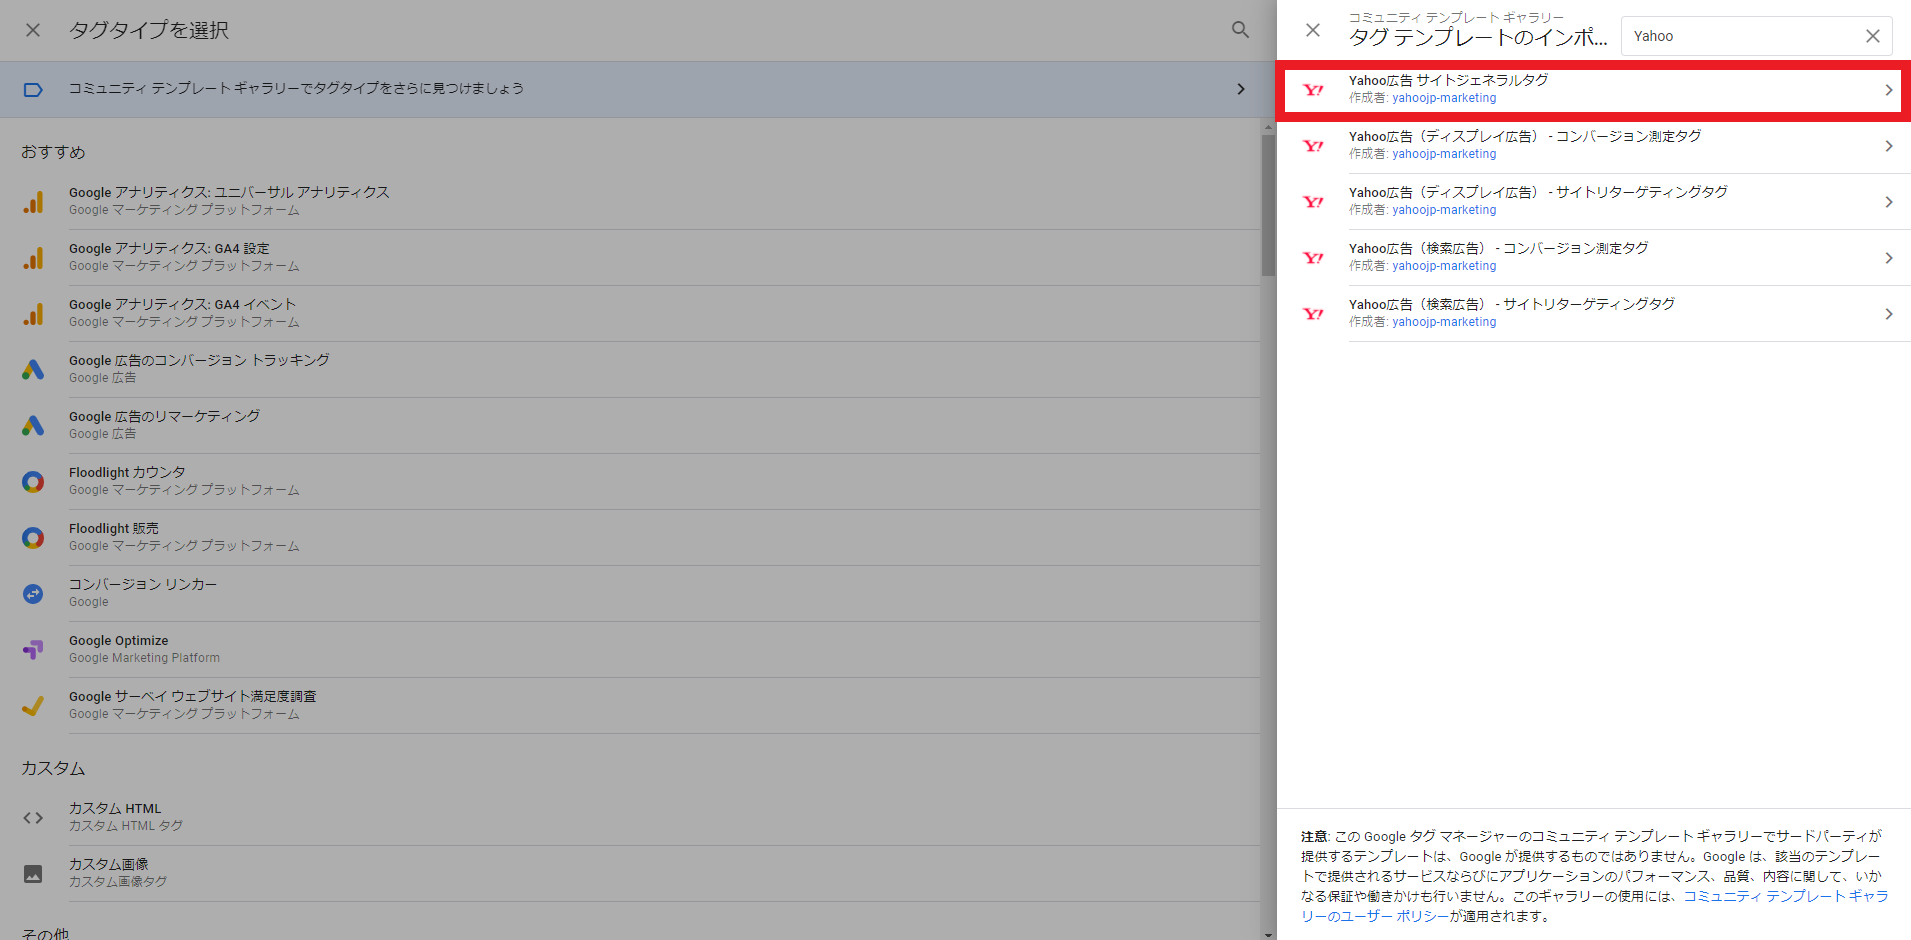1911x940 pixels.
Task: Open Yahoo広告 サイトジェネラルタグ chevron
Action: click(1889, 90)
